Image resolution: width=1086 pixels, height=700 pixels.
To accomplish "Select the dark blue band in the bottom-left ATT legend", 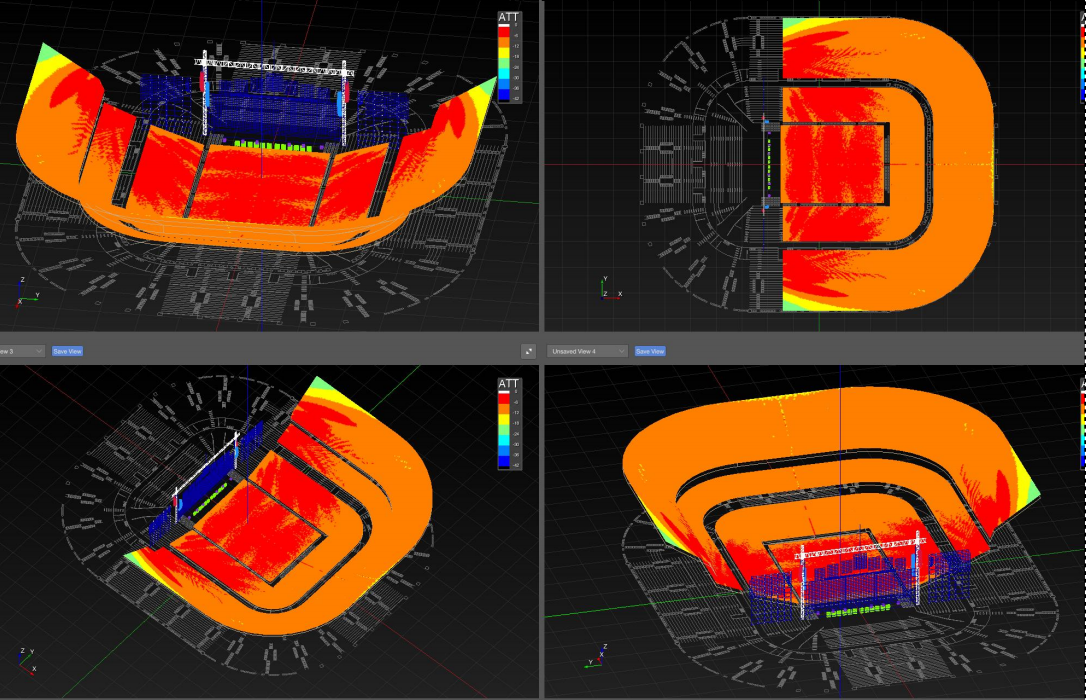I will point(504,460).
